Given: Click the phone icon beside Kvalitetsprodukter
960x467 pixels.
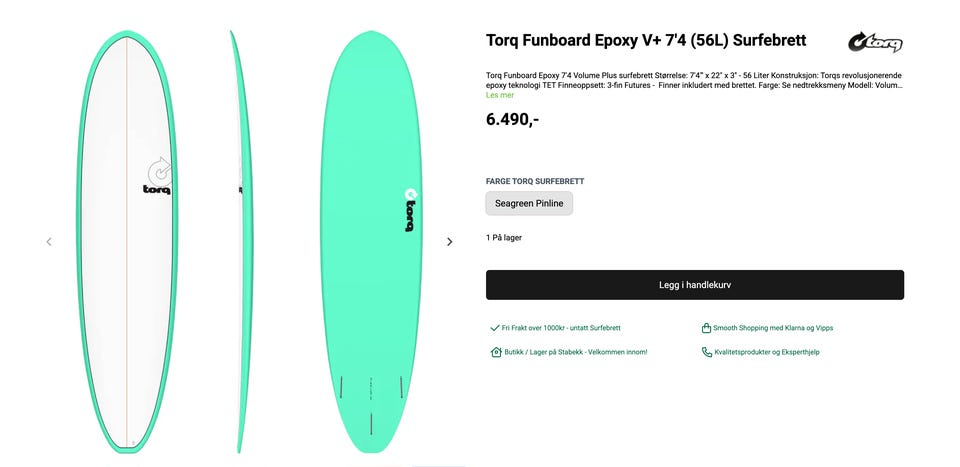Looking at the screenshot, I should point(707,352).
